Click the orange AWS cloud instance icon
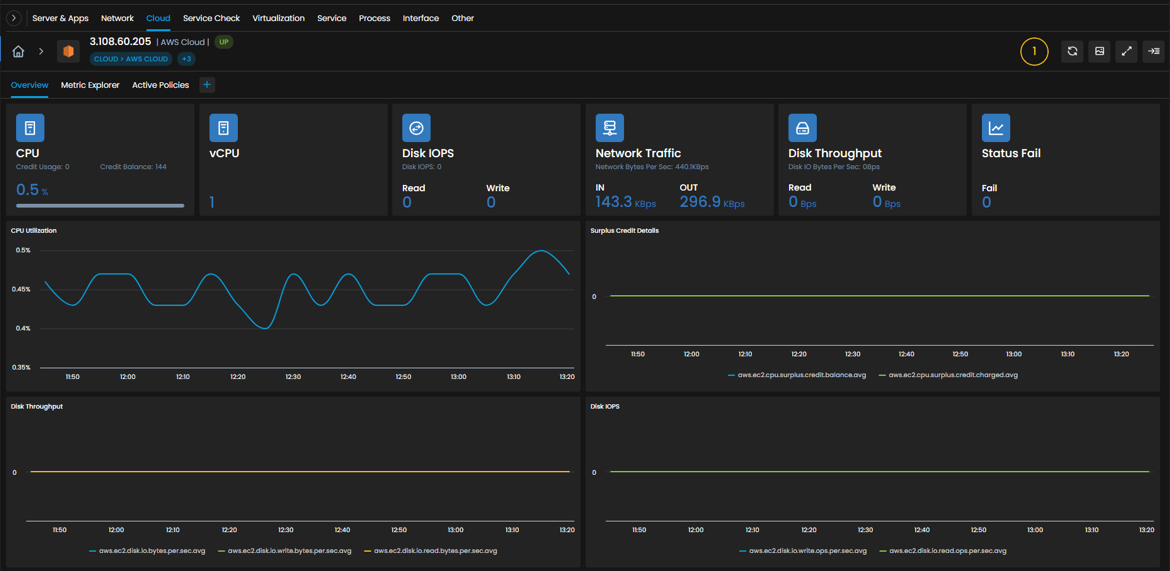Image resolution: width=1170 pixels, height=571 pixels. (69, 52)
